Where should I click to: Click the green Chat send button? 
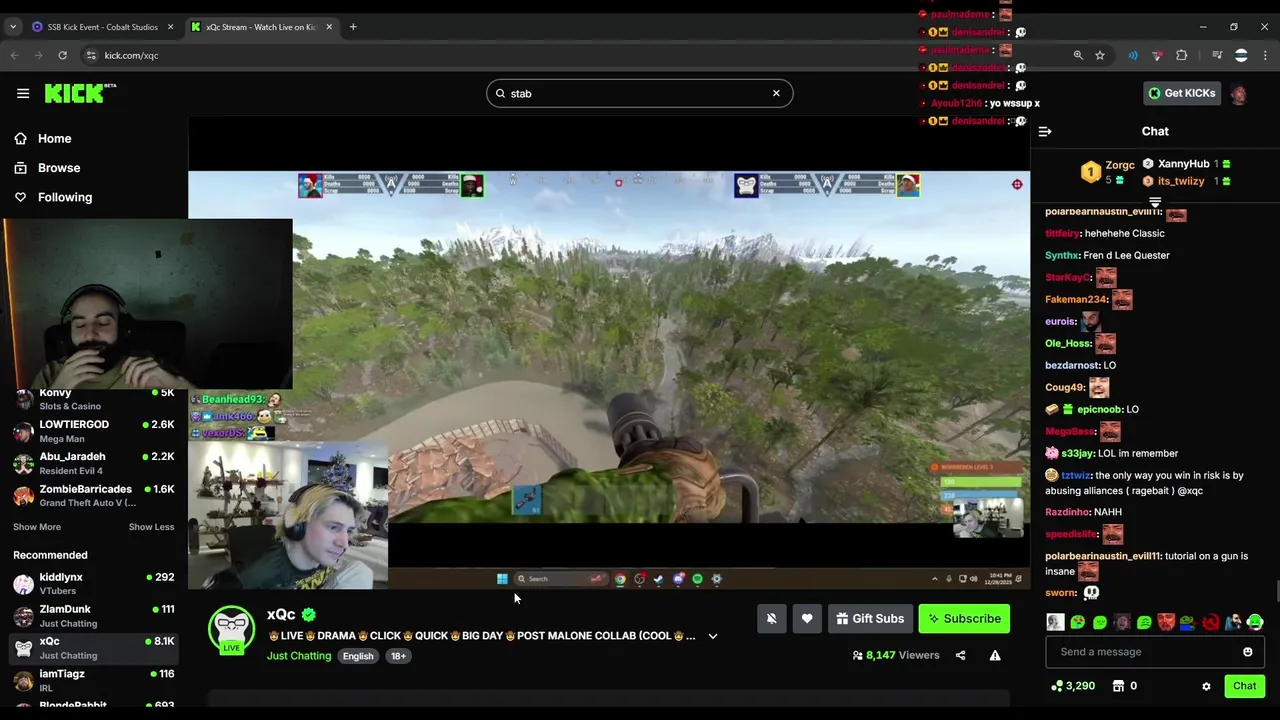click(x=1244, y=686)
